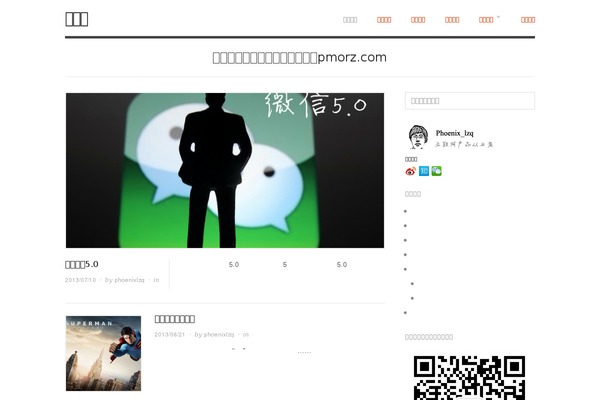Viewport: 600px width, 400px height.
Task: Click author phoenixlzq on the 2013/06/21 post
Action: (x=219, y=335)
